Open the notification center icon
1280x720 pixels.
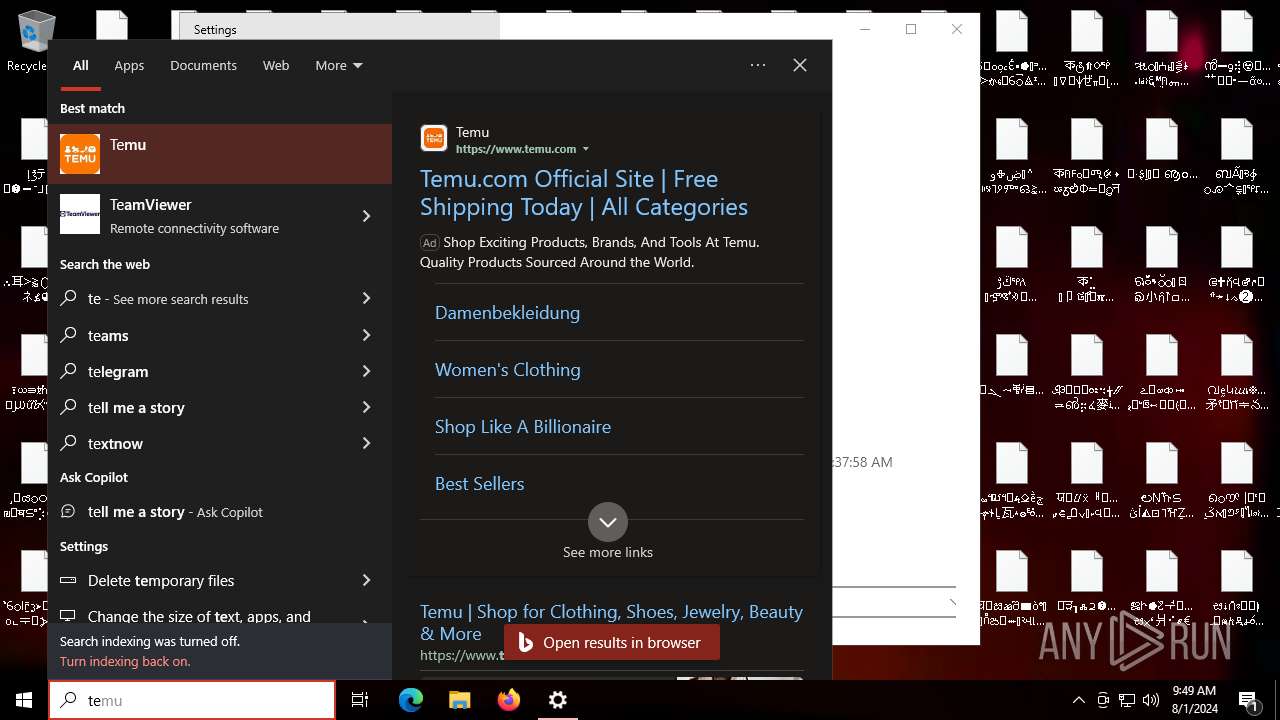(x=1249, y=700)
